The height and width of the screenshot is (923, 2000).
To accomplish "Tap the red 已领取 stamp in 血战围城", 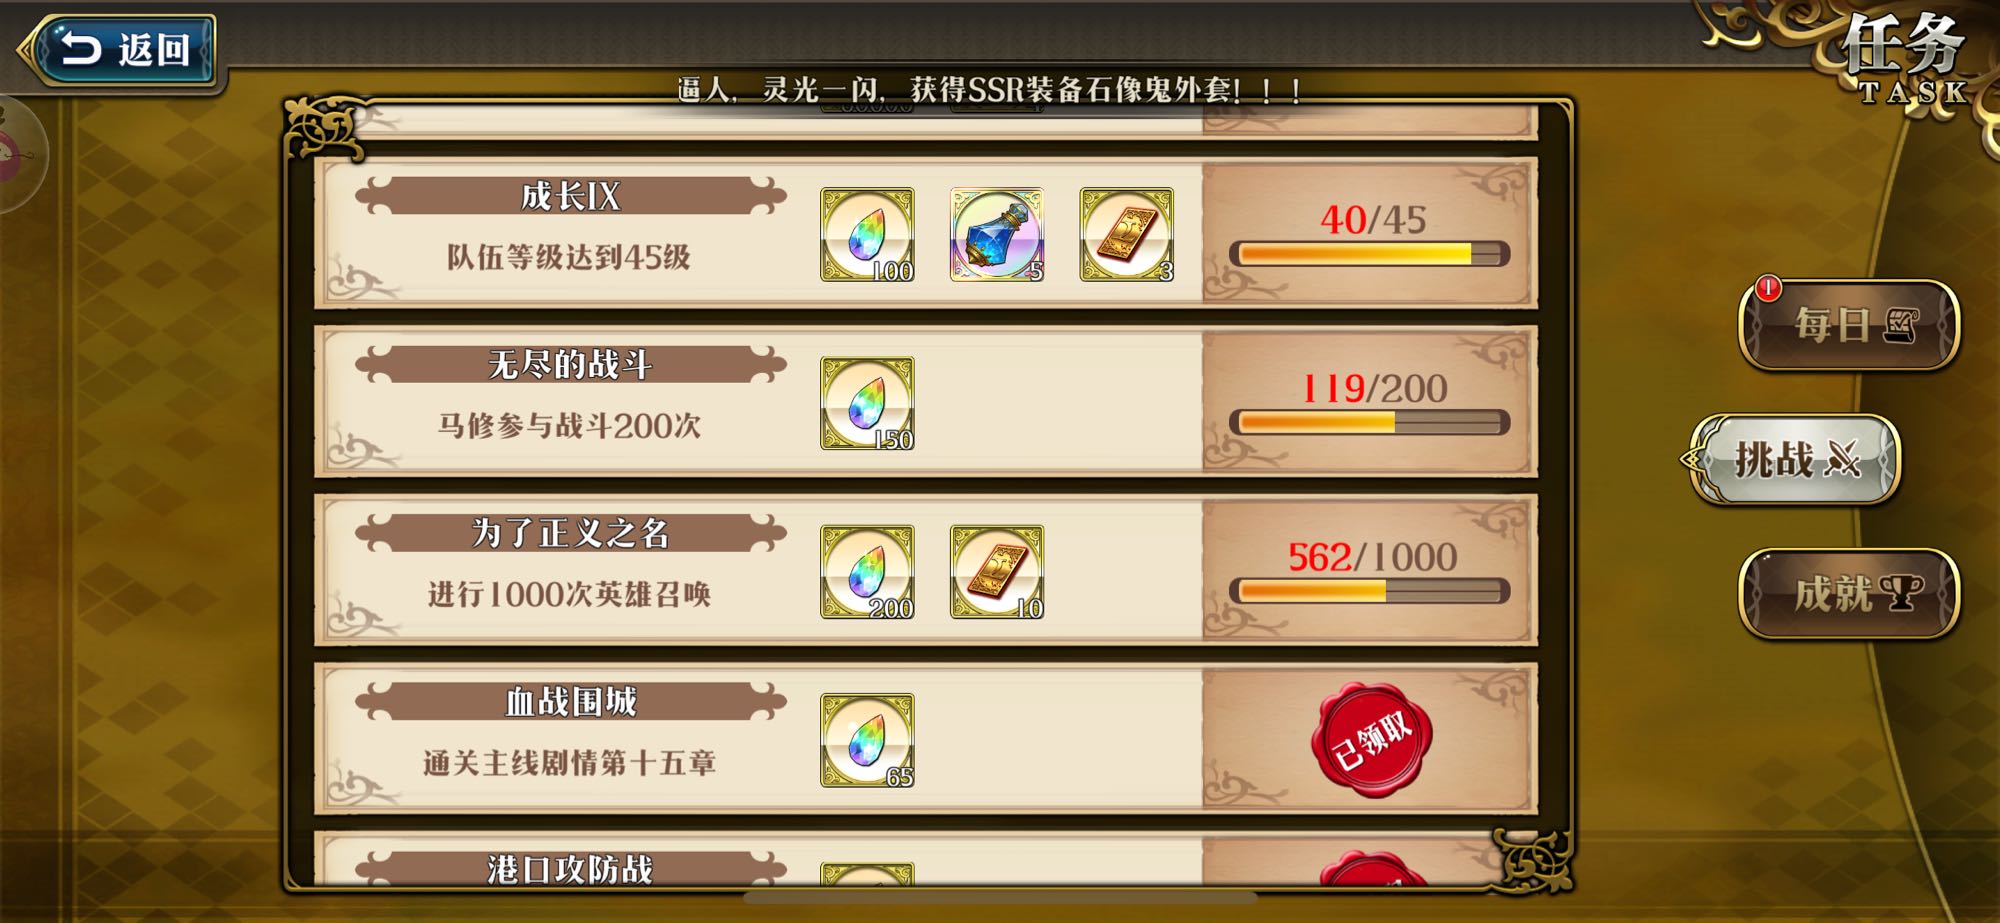I will click(x=1371, y=740).
